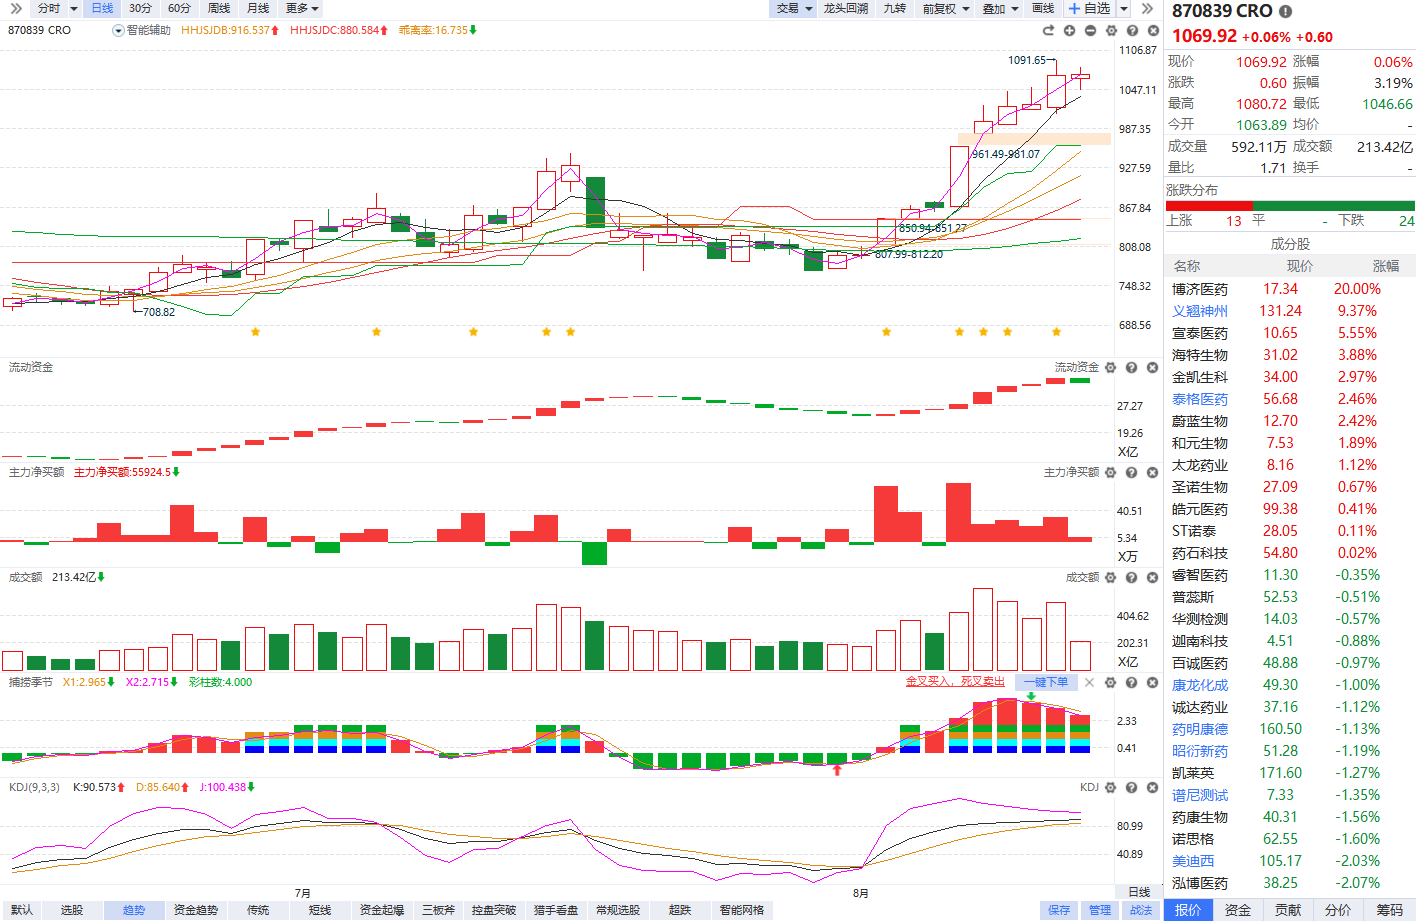Click info icon beside 870839 CRO

coord(1285,11)
